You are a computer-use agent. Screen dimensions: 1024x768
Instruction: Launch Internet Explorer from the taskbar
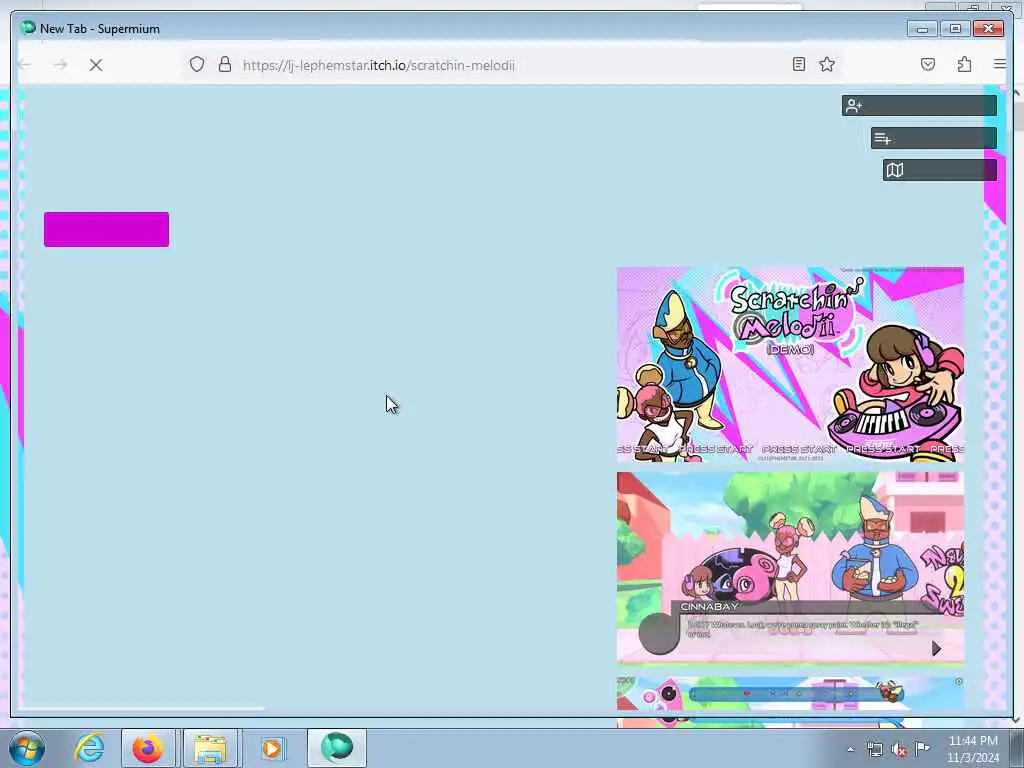coord(89,748)
